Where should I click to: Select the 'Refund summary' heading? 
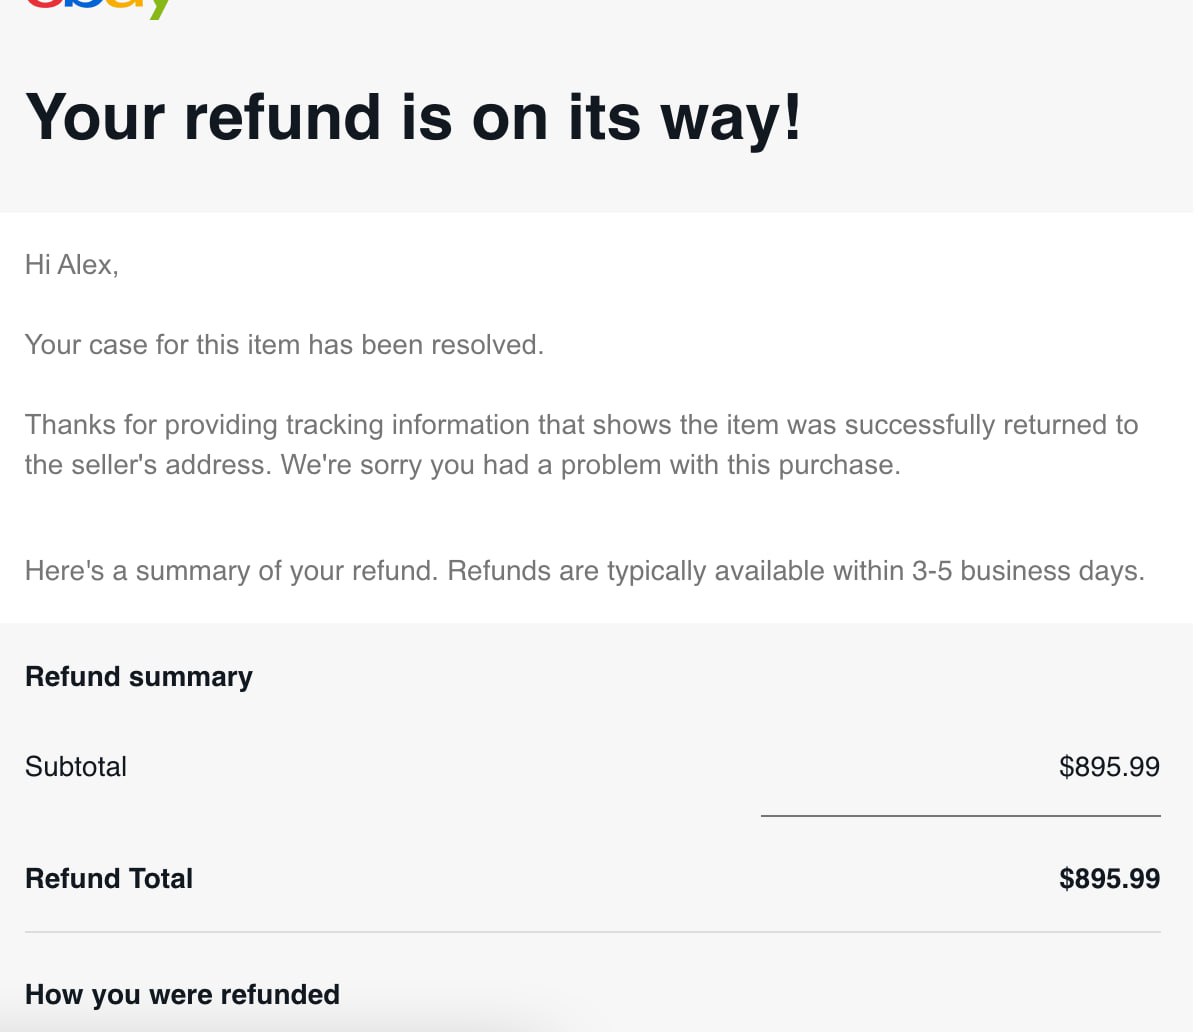point(139,677)
